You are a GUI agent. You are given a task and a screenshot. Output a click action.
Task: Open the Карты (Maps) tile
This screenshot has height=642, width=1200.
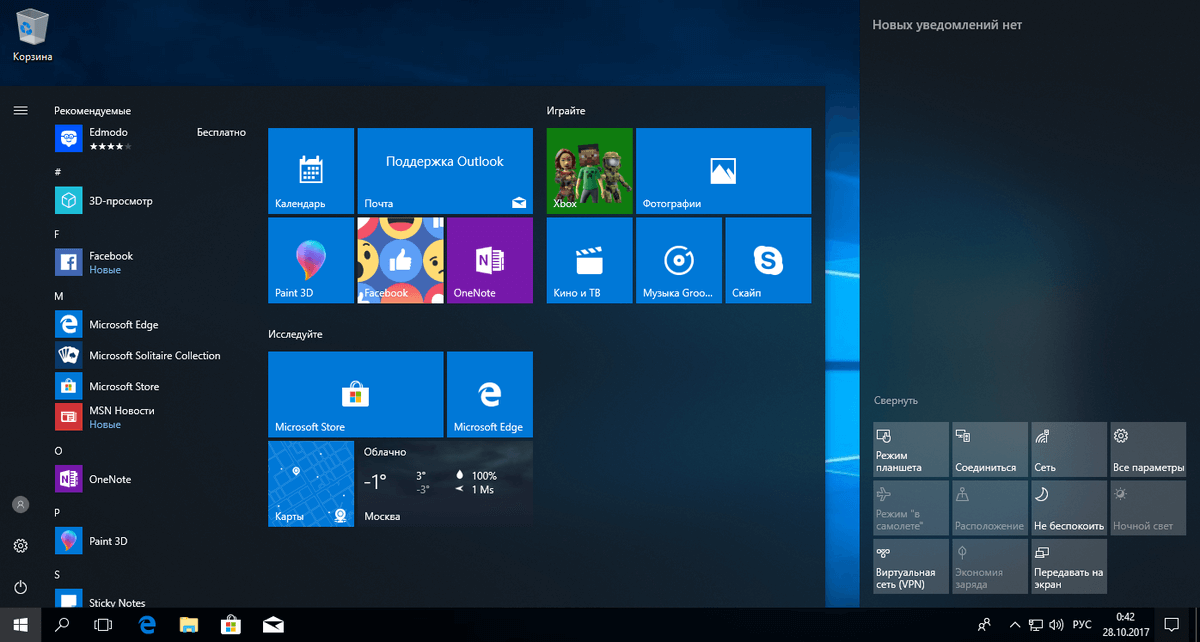310,484
